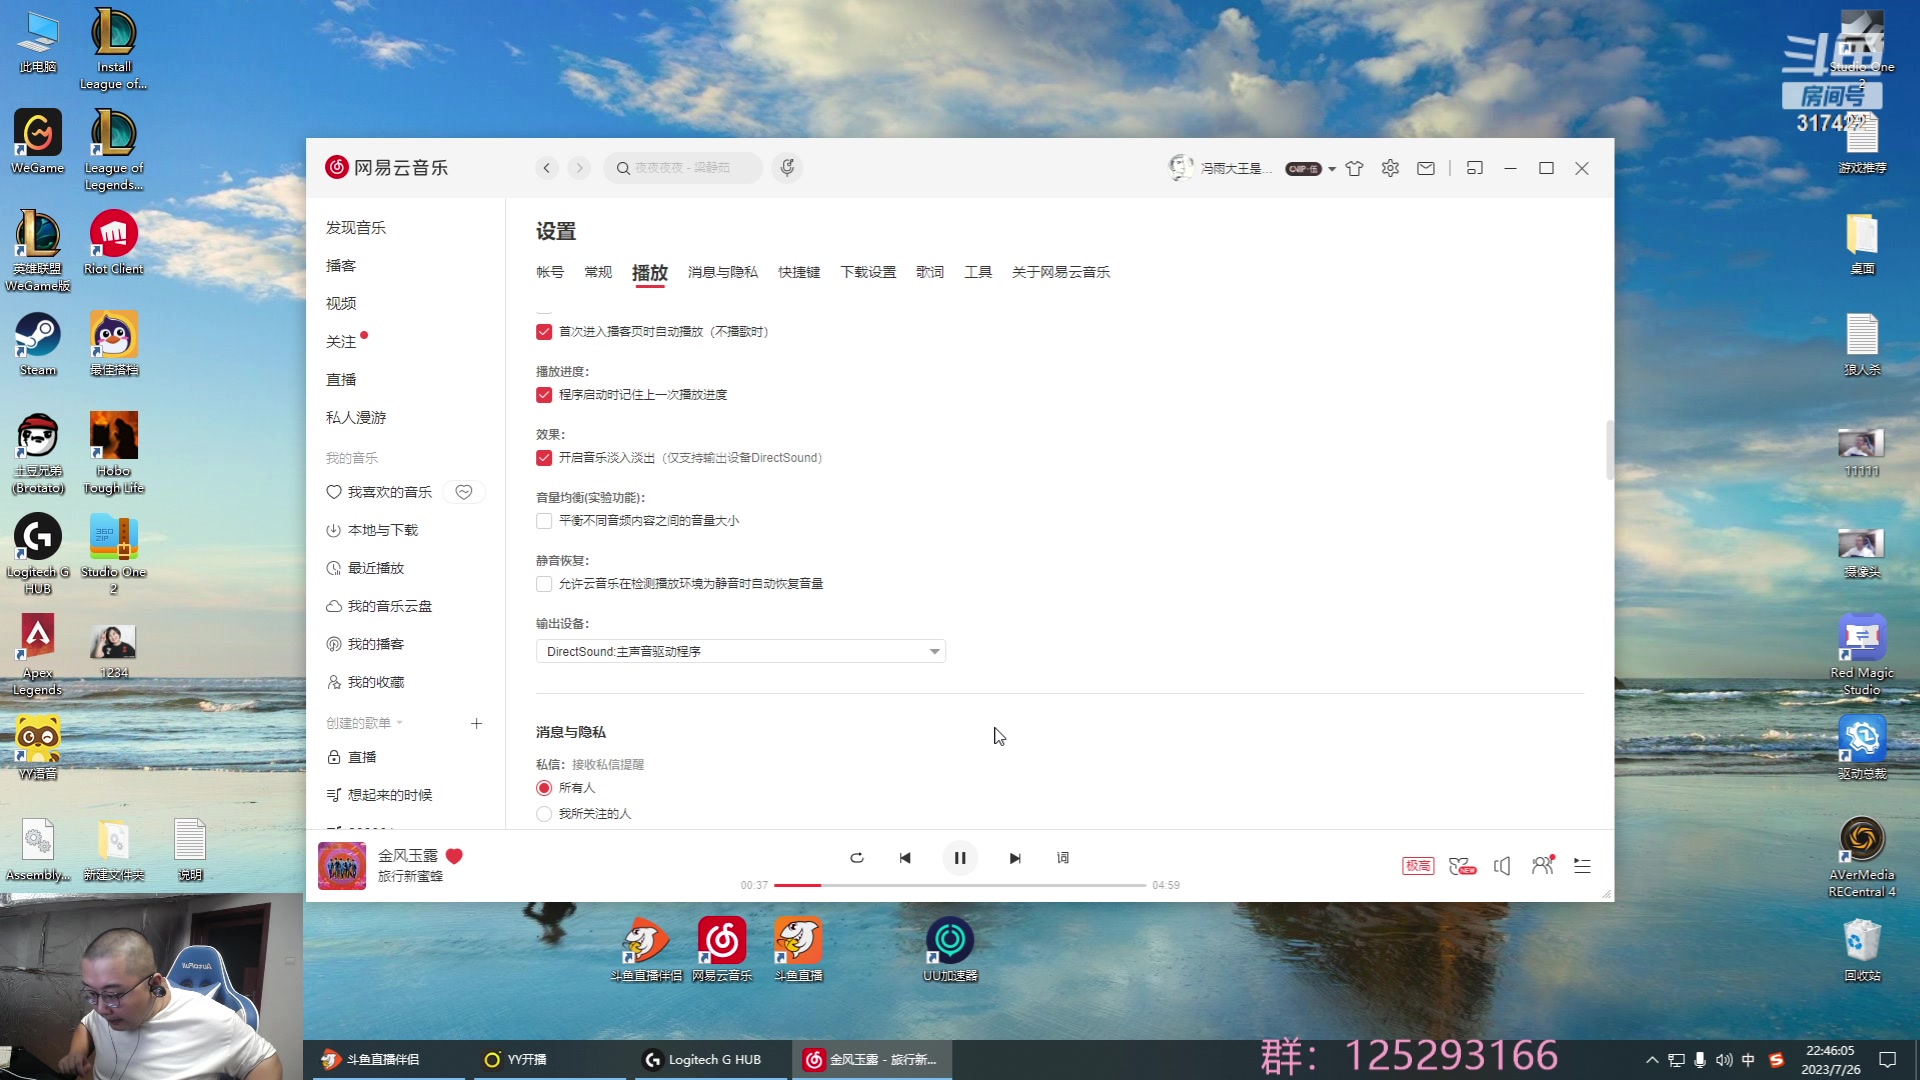The image size is (1920, 1080).
Task: Disable 开启音乐淡入淡出 effect checkbox
Action: pyautogui.click(x=544, y=457)
